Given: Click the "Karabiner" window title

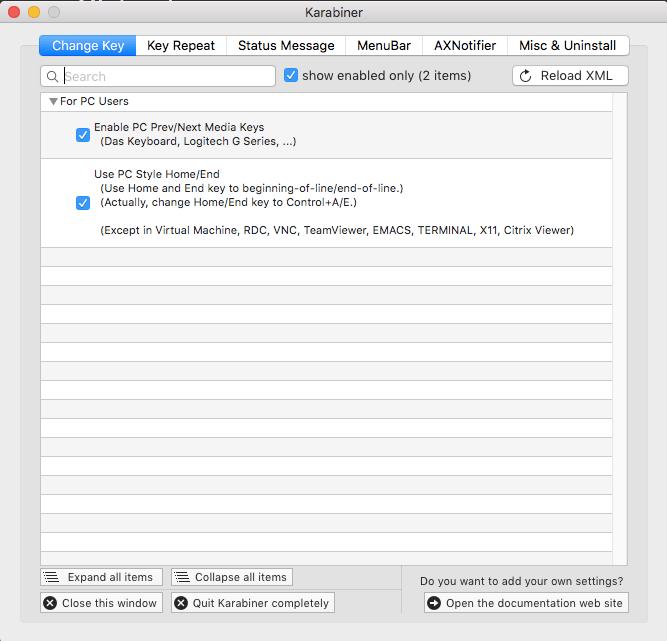Looking at the screenshot, I should [x=334, y=12].
